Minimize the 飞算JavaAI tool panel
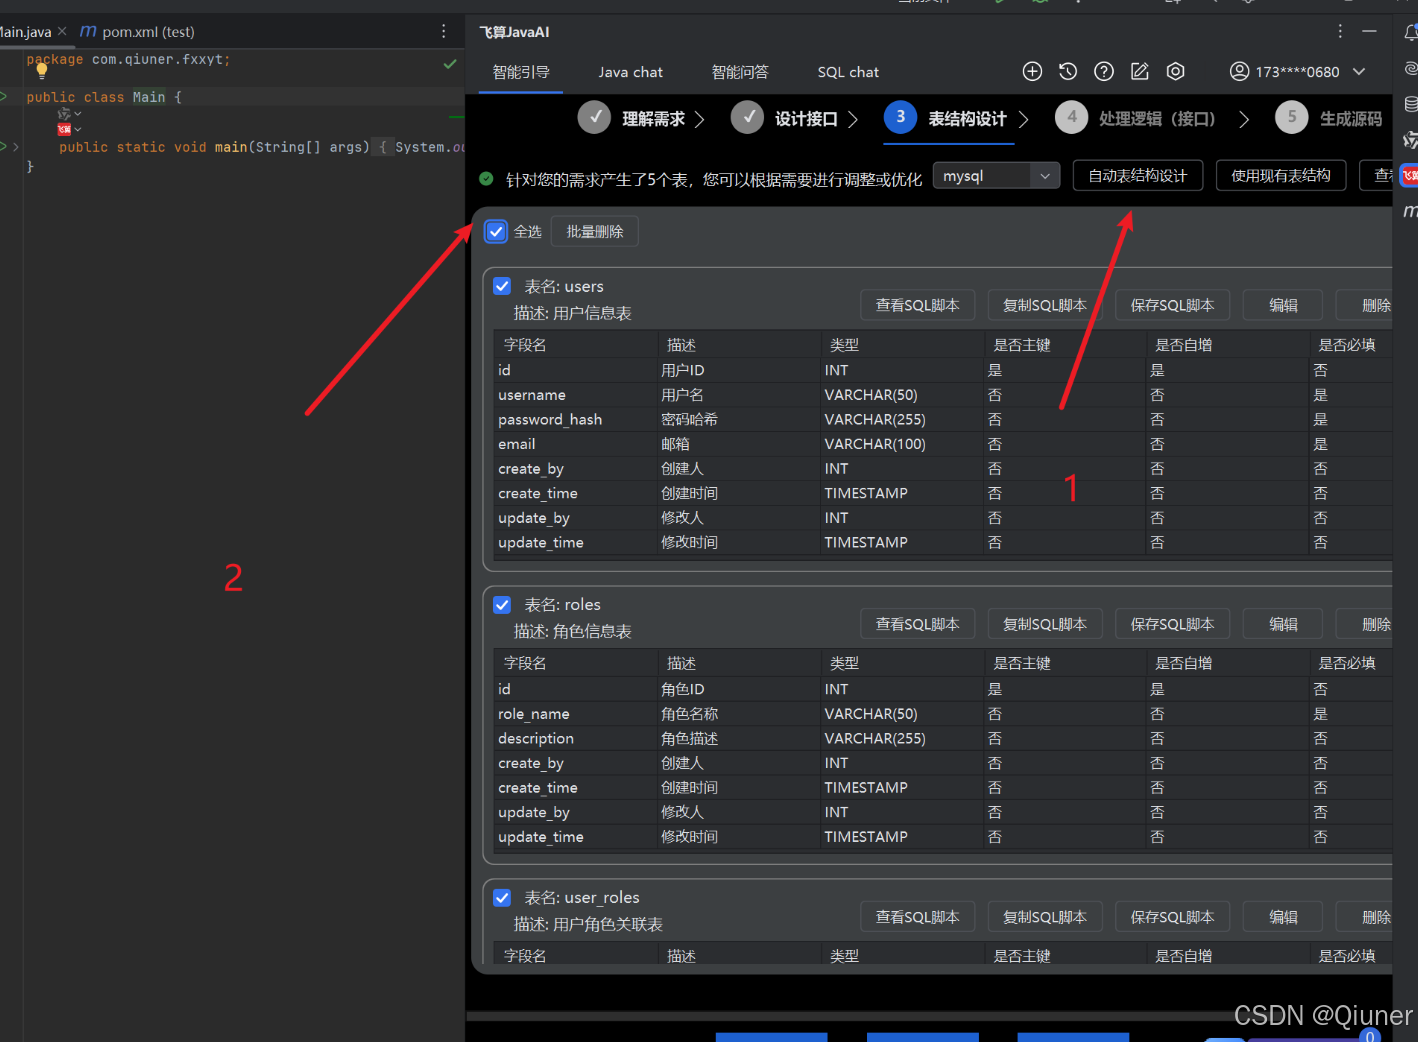The image size is (1418, 1042). click(x=1369, y=32)
